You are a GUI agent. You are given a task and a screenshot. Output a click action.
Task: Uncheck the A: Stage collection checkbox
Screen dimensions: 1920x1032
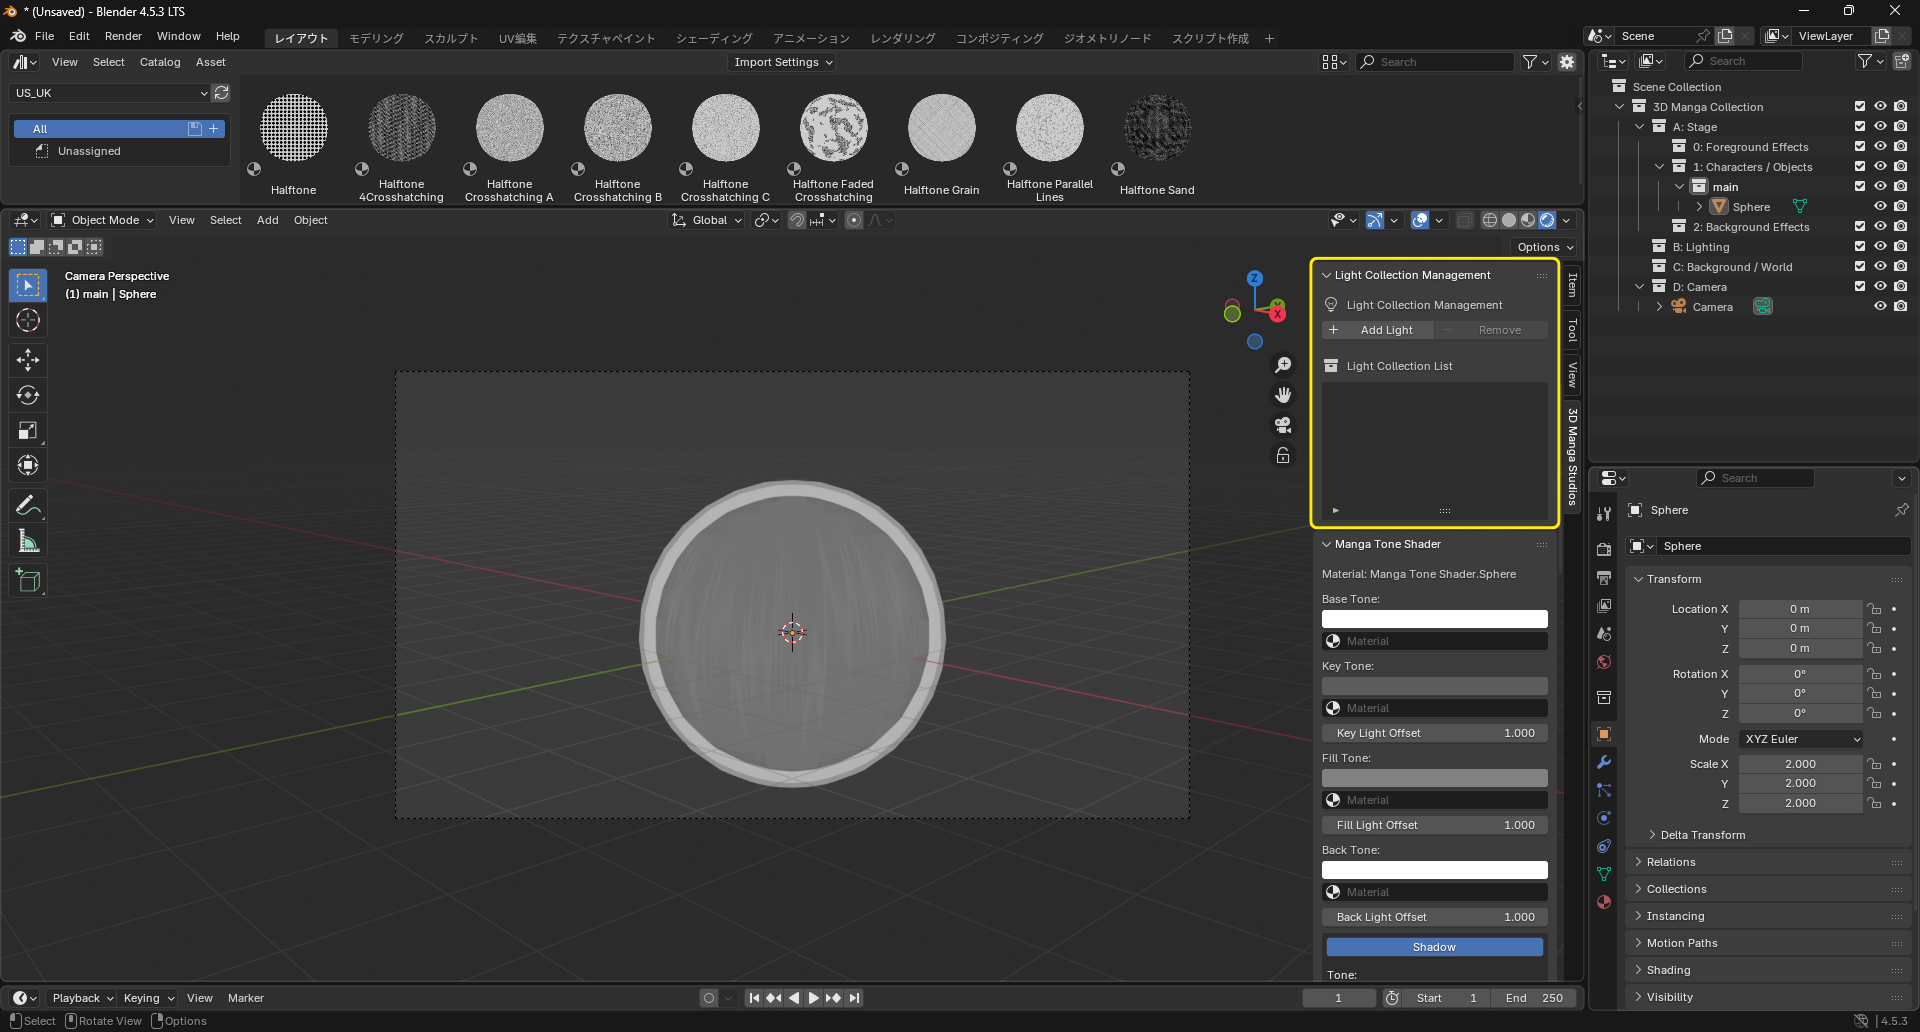click(x=1860, y=127)
